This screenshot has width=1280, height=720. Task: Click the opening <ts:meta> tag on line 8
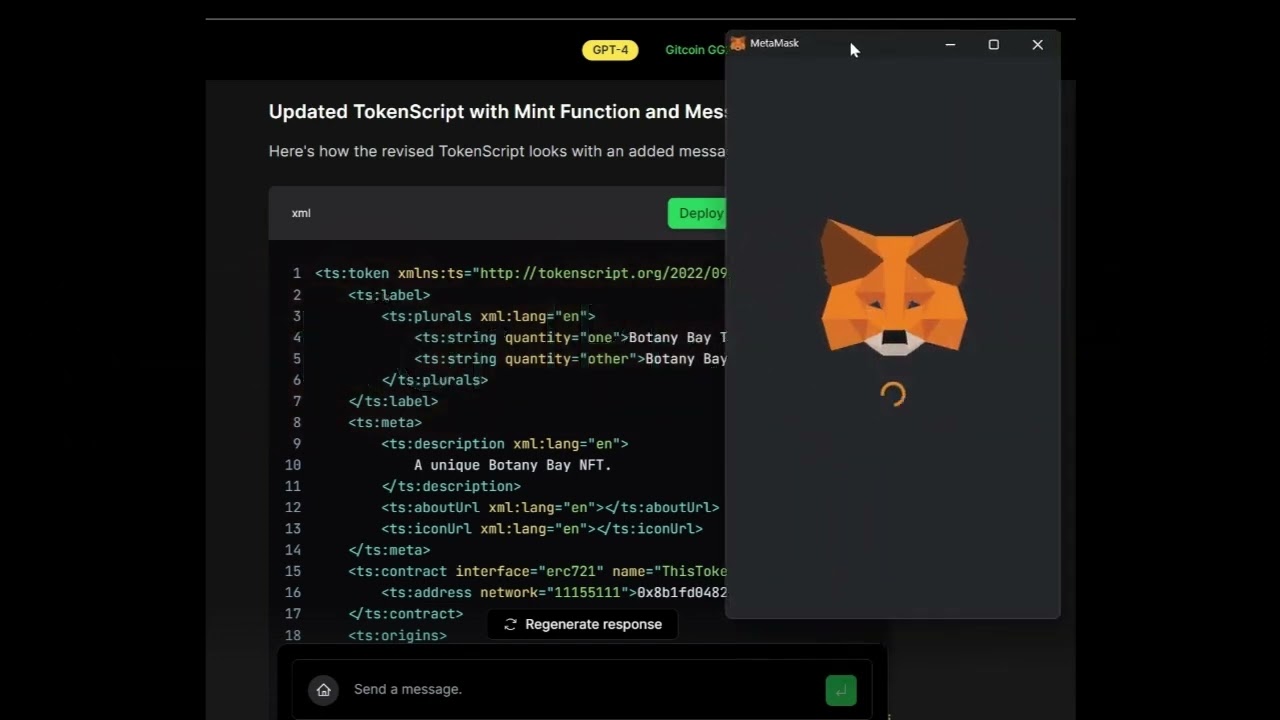point(385,423)
